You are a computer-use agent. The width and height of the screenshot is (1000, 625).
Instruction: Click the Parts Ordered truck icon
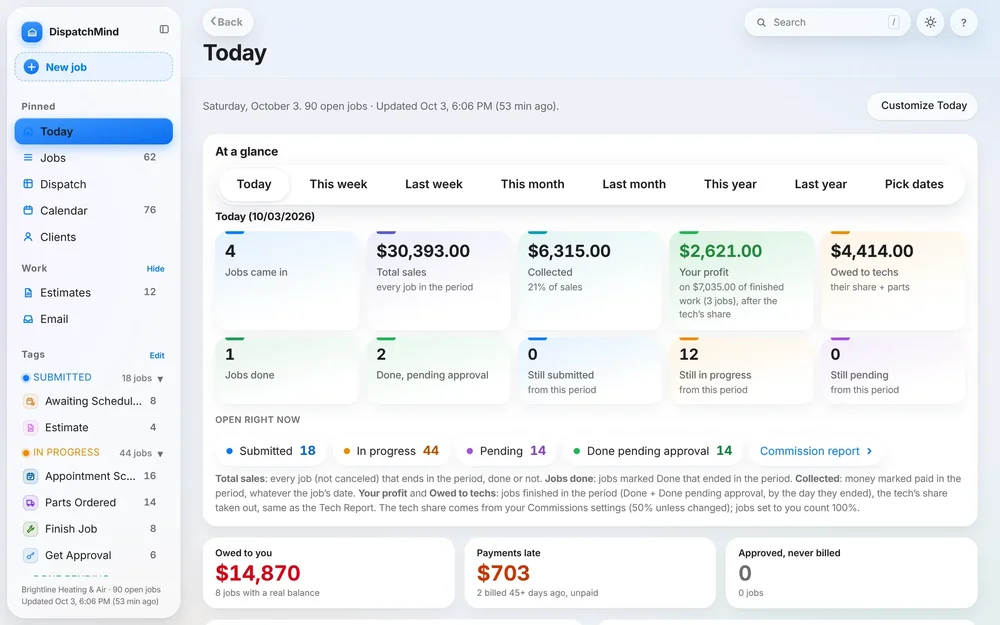[x=30, y=503]
